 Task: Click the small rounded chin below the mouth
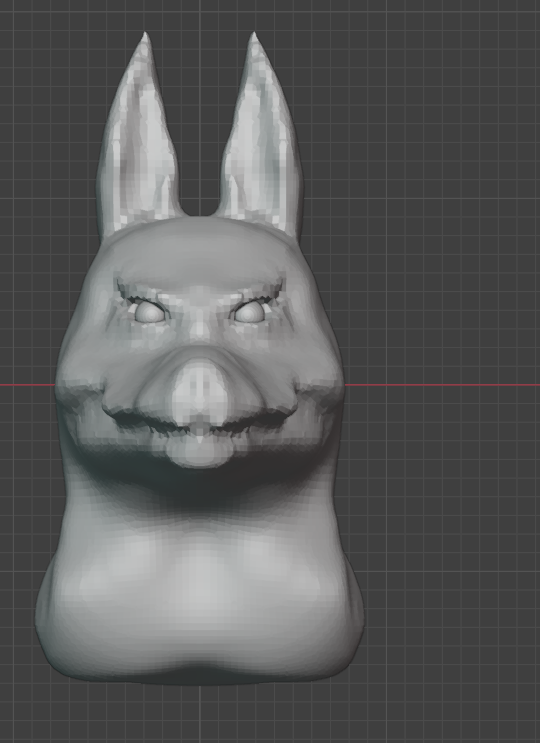[x=199, y=450]
